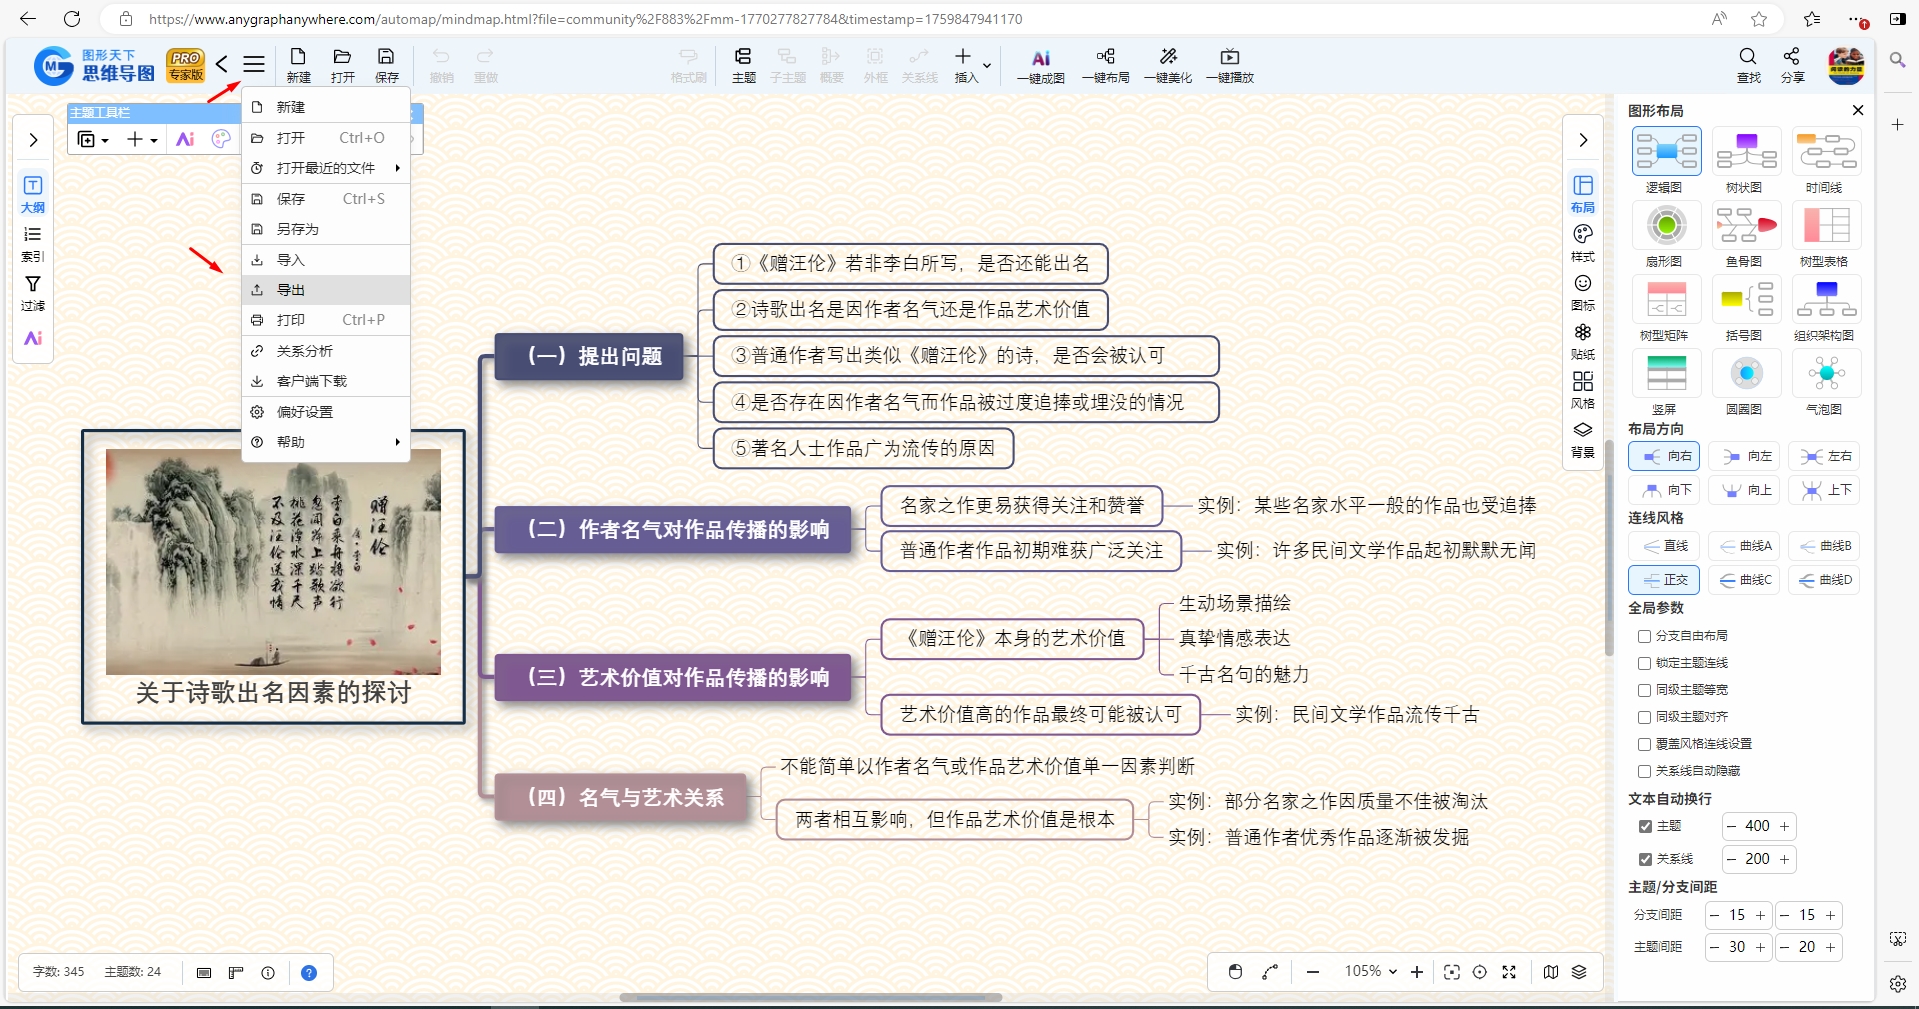Screen dimensions: 1919x1009
Task: Click the fullscreen icon in bottom bar
Action: tap(1509, 972)
